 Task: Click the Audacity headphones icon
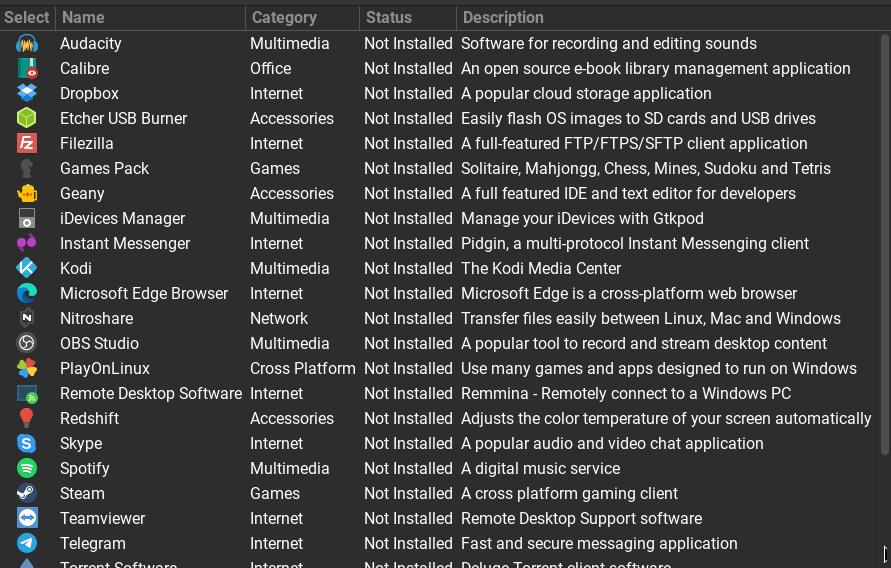tap(27, 44)
